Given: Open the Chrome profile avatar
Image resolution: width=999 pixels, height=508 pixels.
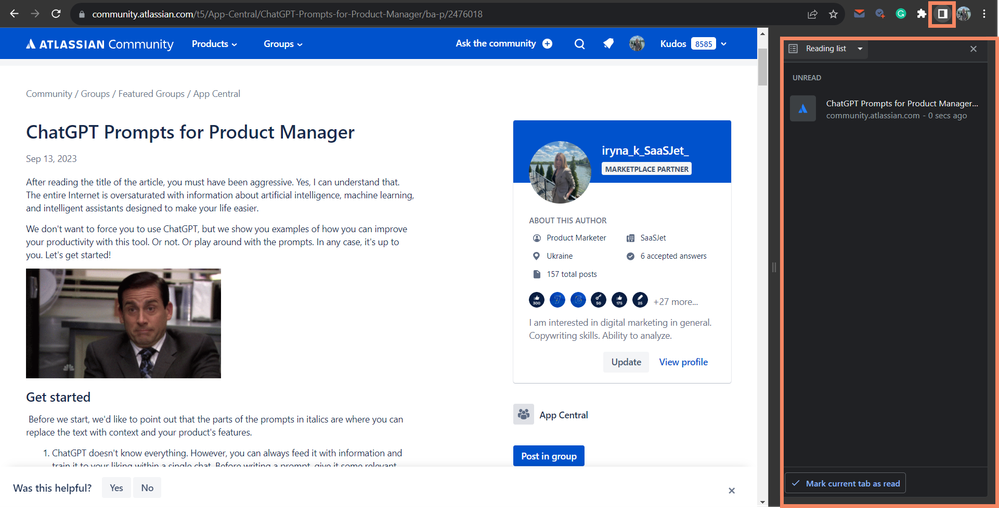Looking at the screenshot, I should click(963, 13).
